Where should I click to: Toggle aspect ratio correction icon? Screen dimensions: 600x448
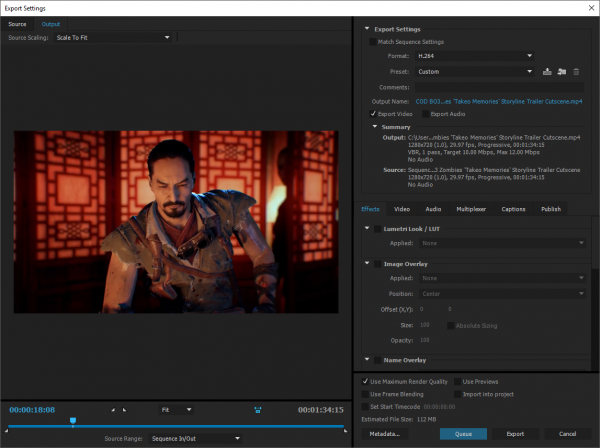[258, 410]
